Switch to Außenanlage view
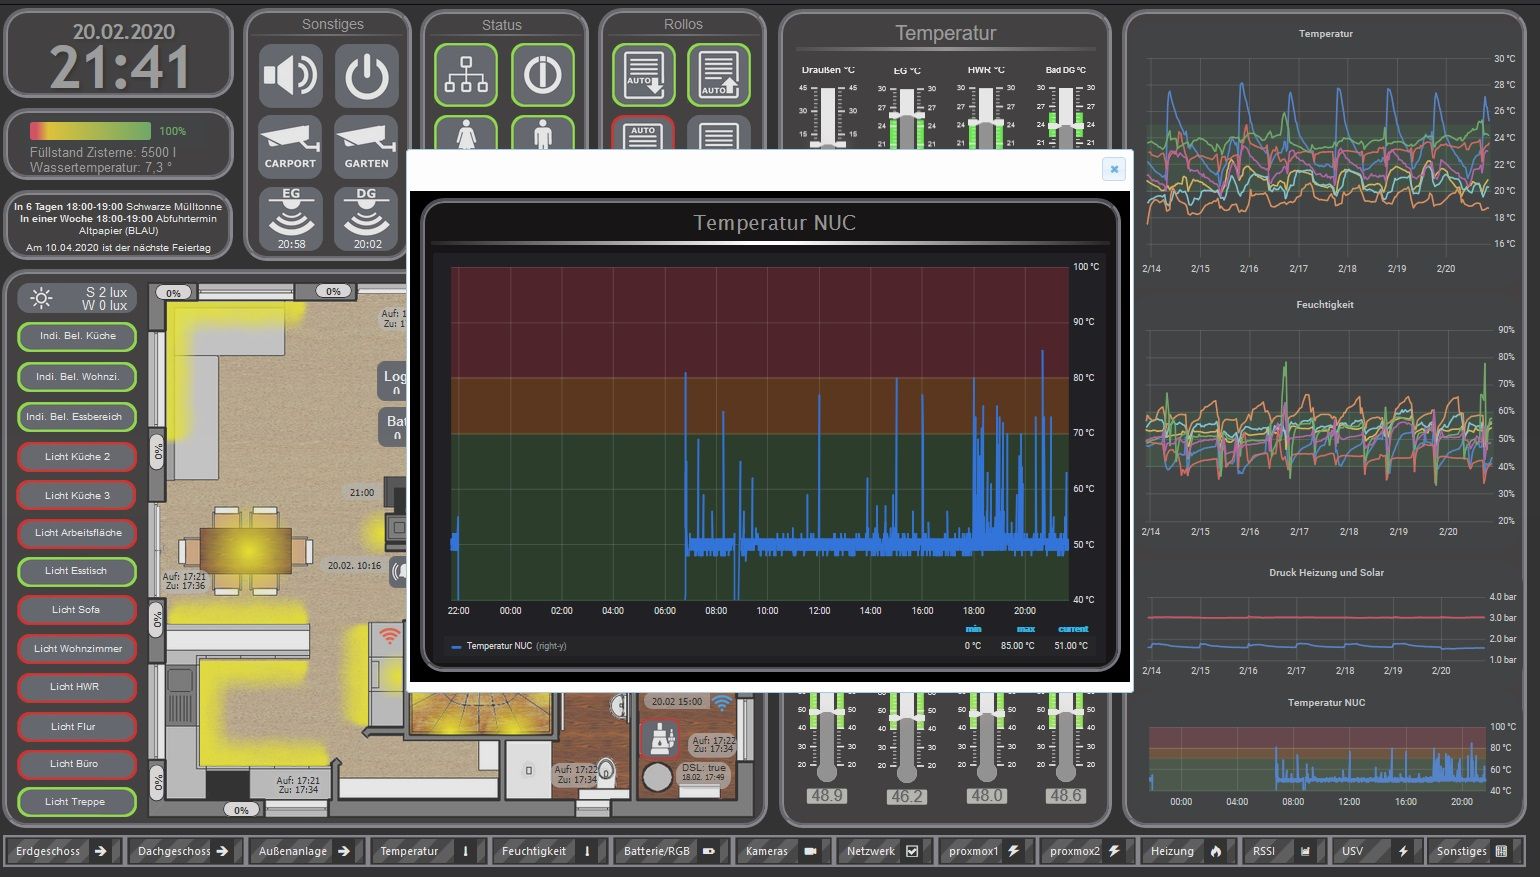Image resolution: width=1540 pixels, height=877 pixels. [305, 851]
